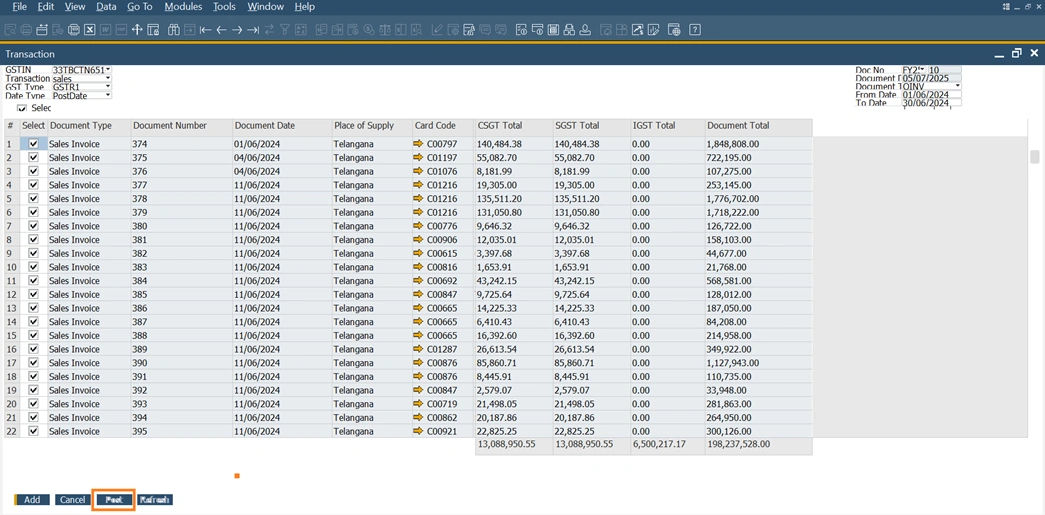
Task: Jump to the last data record
Action: click(253, 30)
